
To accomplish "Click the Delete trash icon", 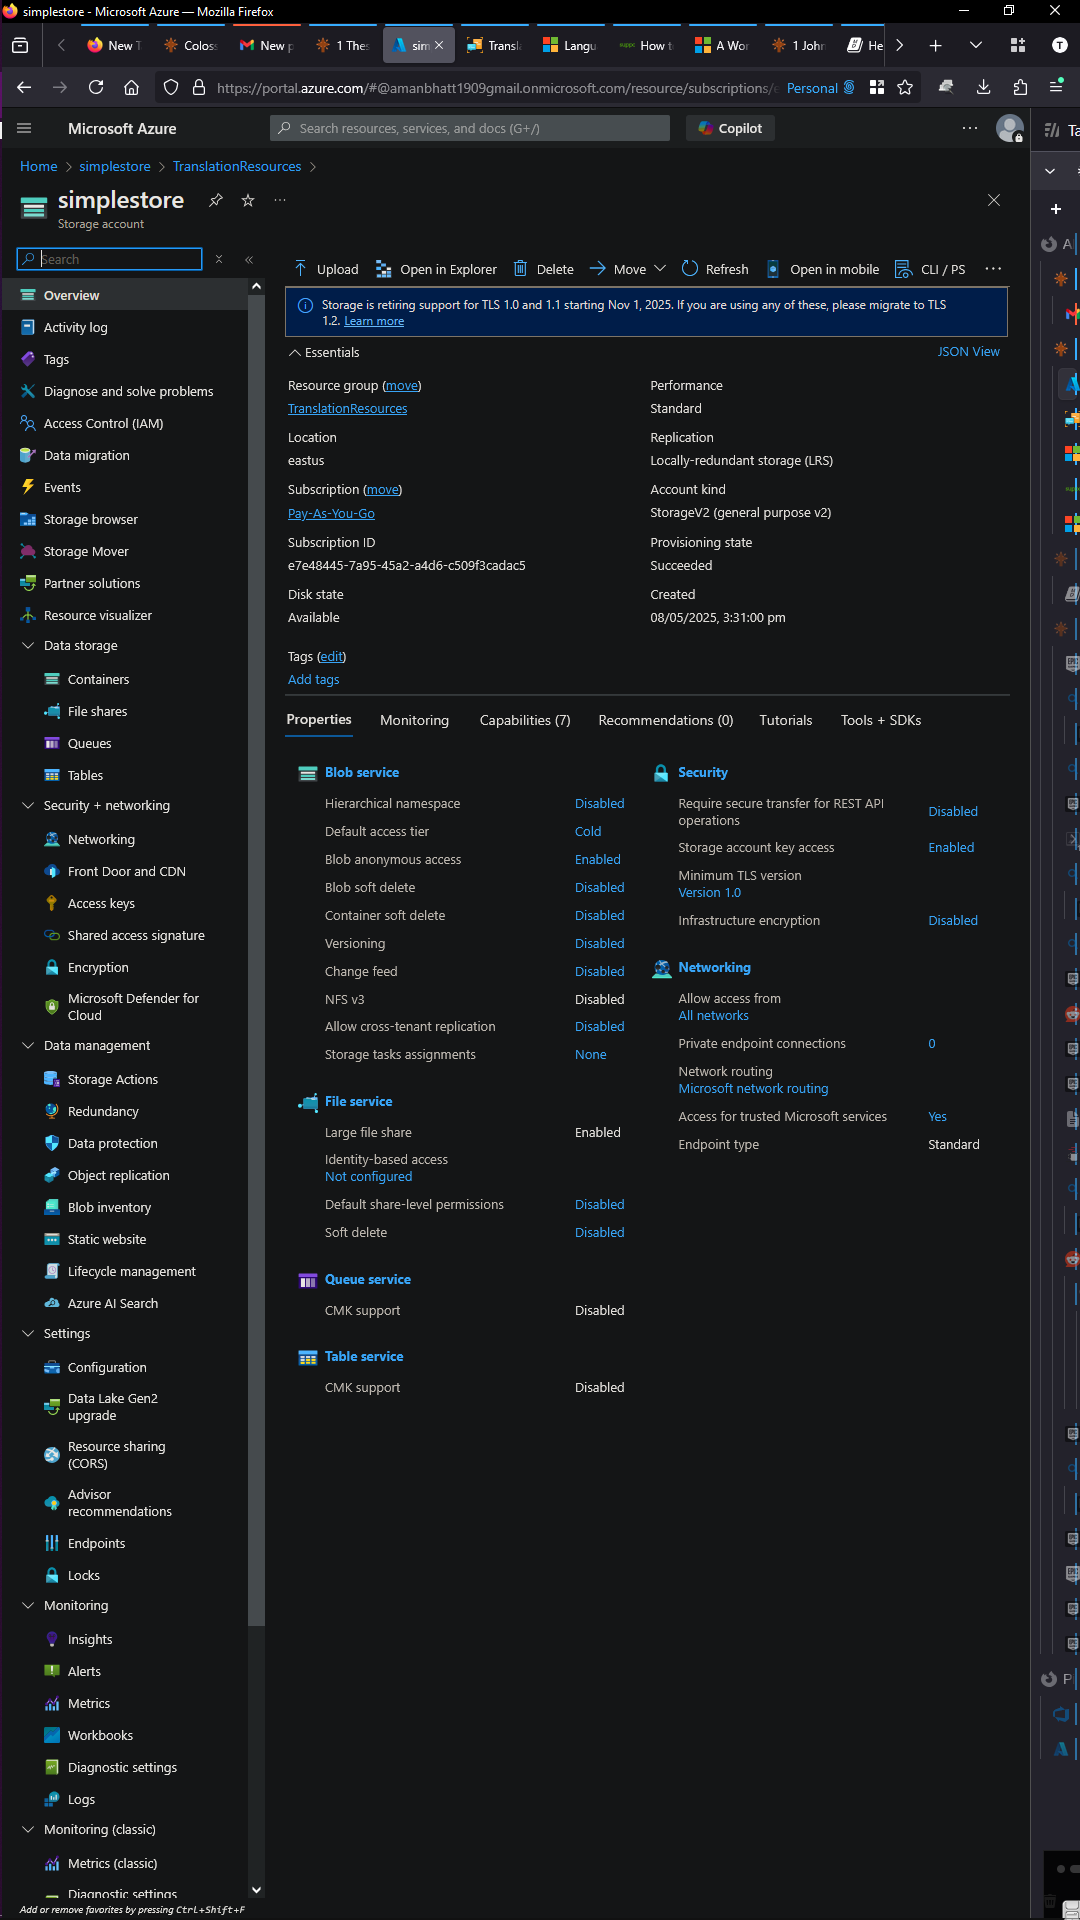I will 520,269.
